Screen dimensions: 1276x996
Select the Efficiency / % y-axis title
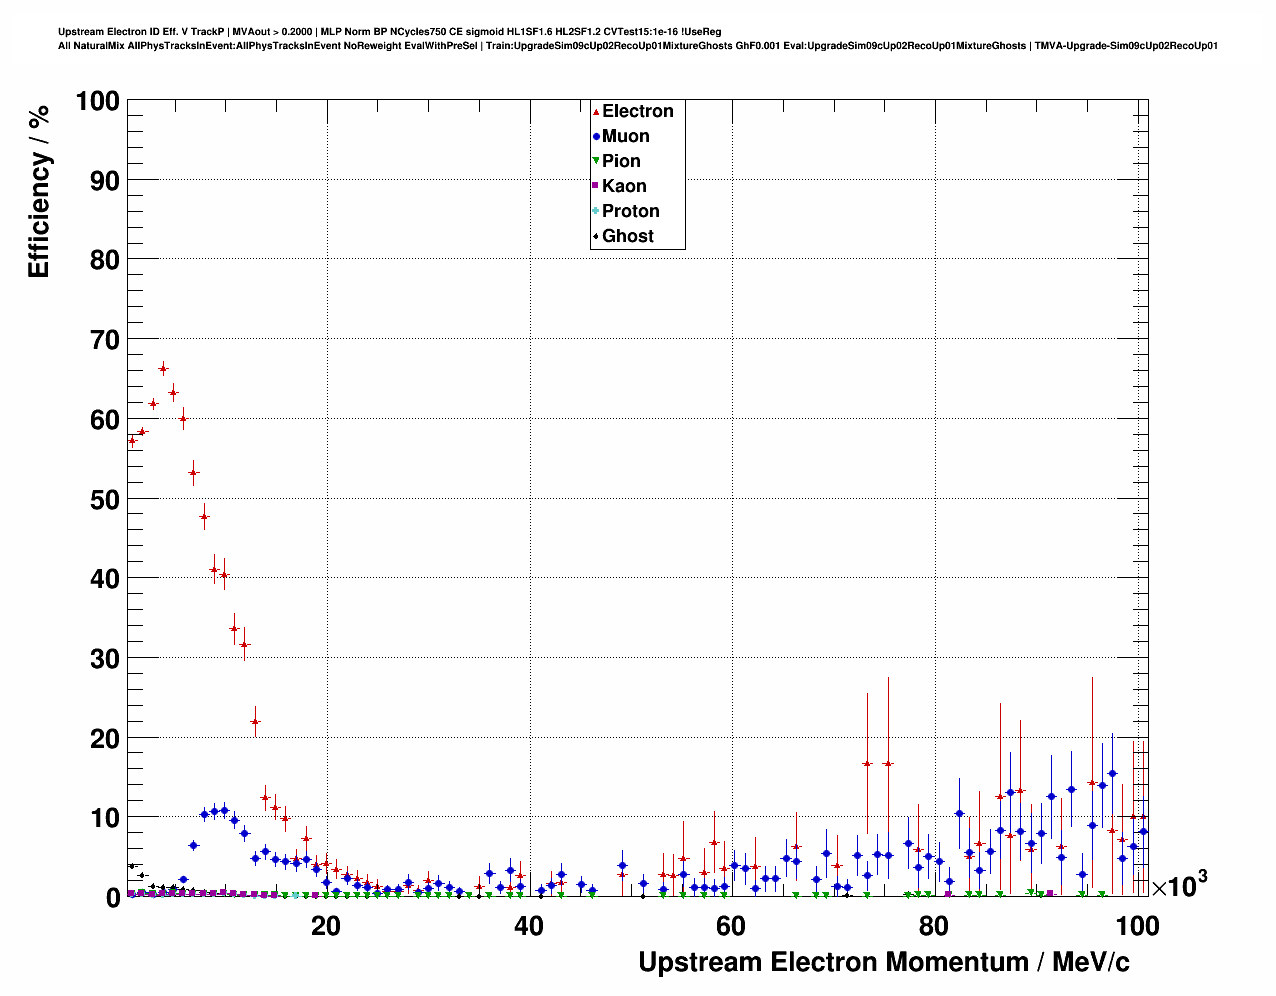(x=38, y=191)
